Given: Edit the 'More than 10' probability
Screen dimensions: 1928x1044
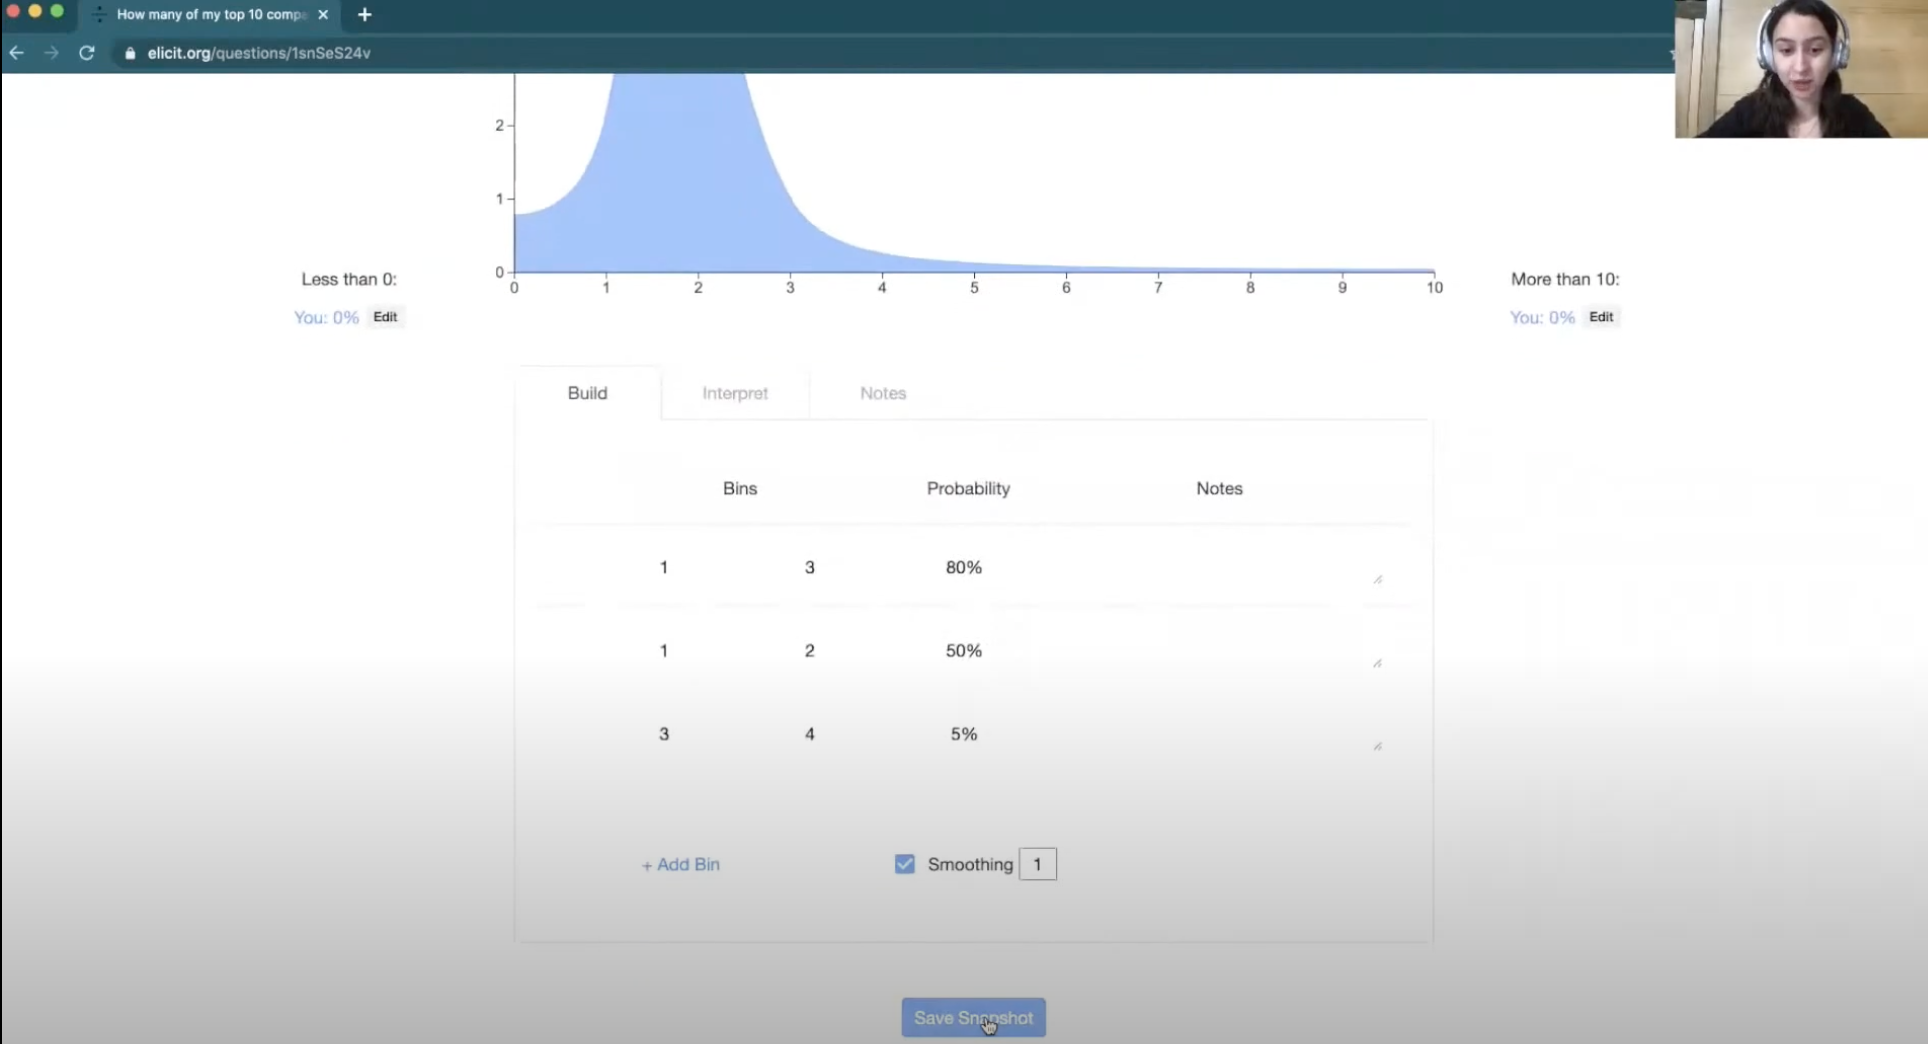Looking at the screenshot, I should 1601,317.
